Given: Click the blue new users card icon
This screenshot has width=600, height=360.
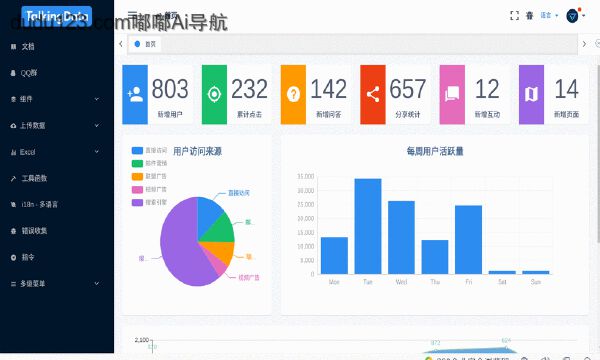Looking at the screenshot, I should coord(135,94).
